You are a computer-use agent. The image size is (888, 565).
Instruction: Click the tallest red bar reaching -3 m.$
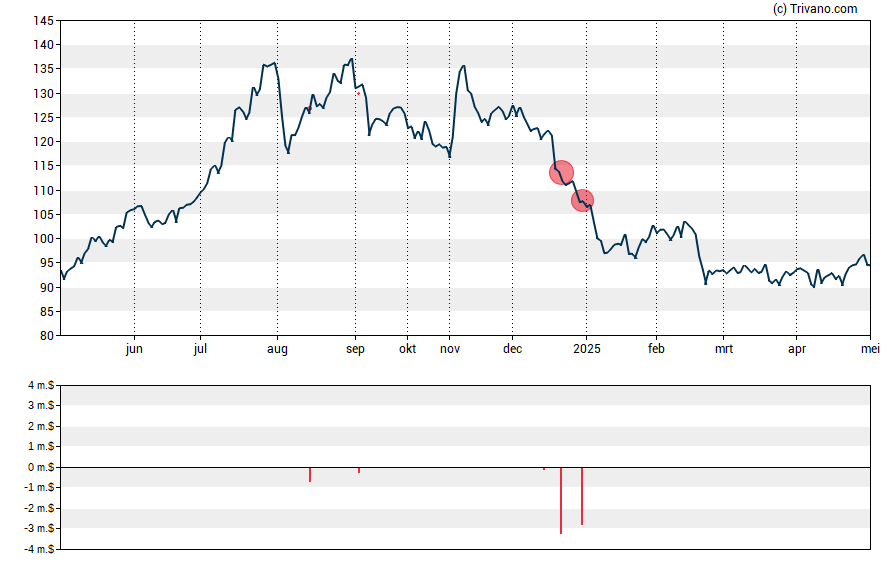tap(561, 500)
